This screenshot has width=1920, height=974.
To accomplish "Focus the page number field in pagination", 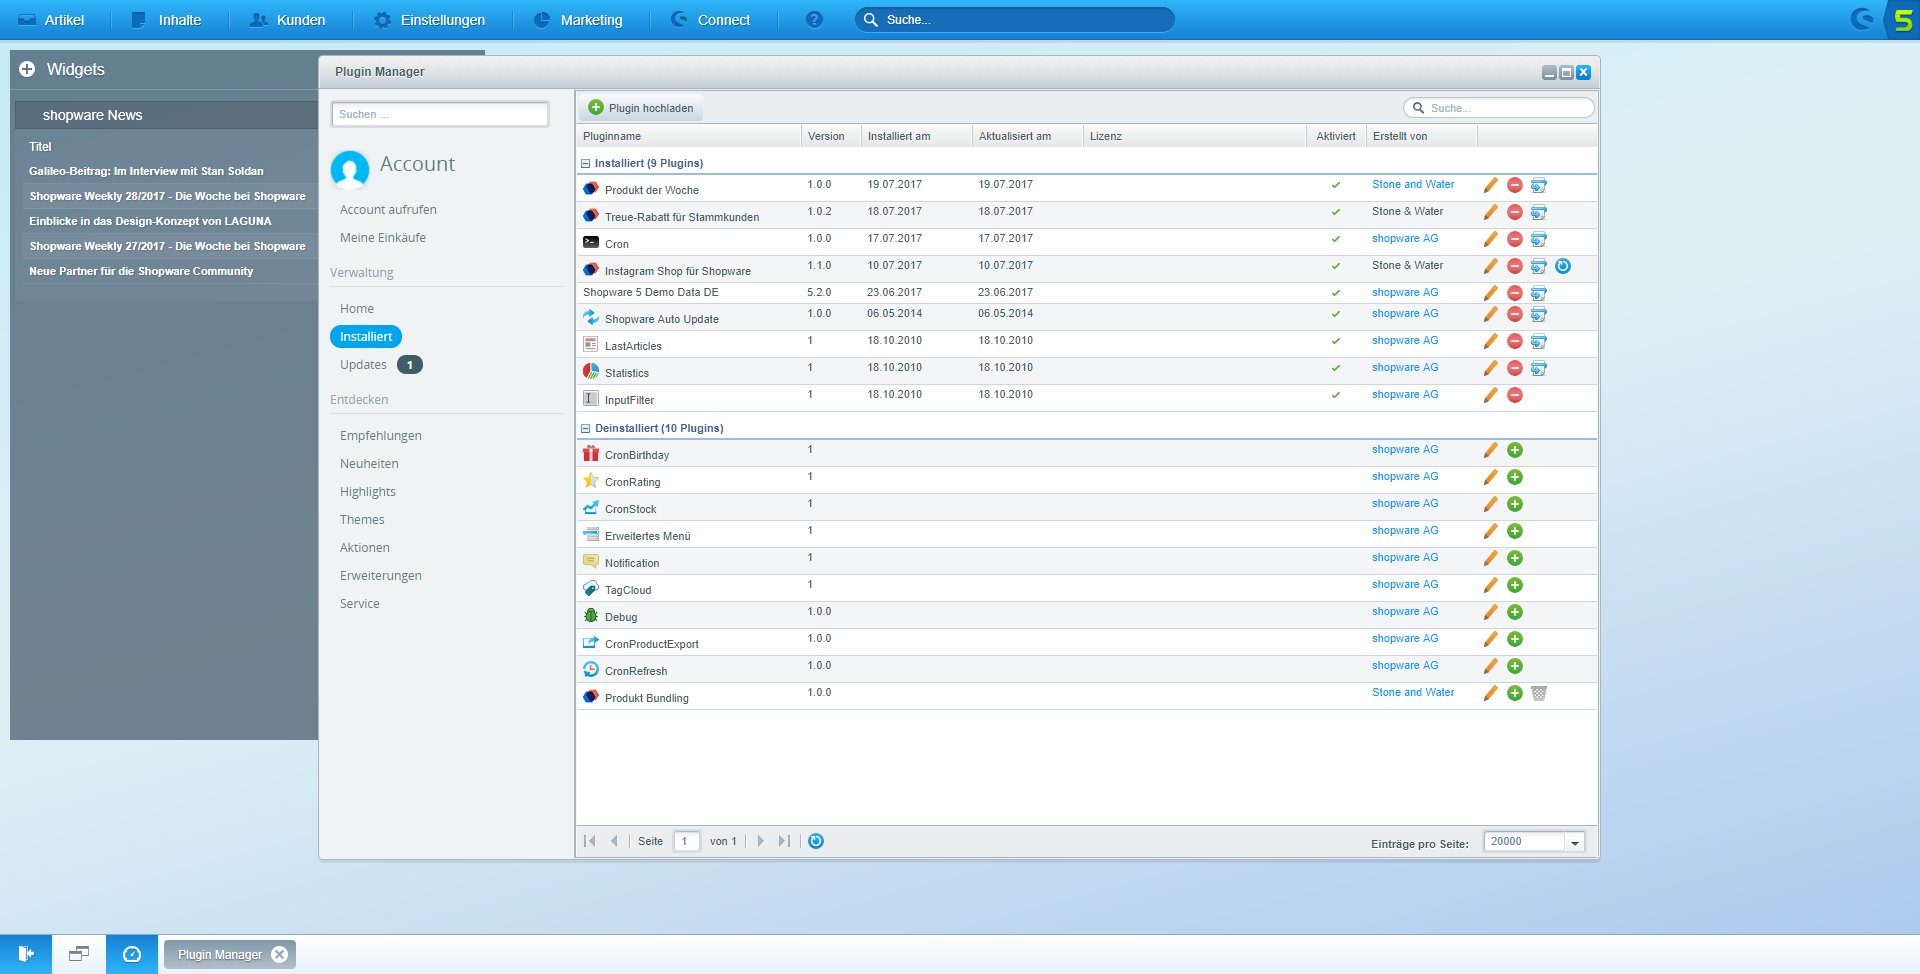I will pos(686,841).
